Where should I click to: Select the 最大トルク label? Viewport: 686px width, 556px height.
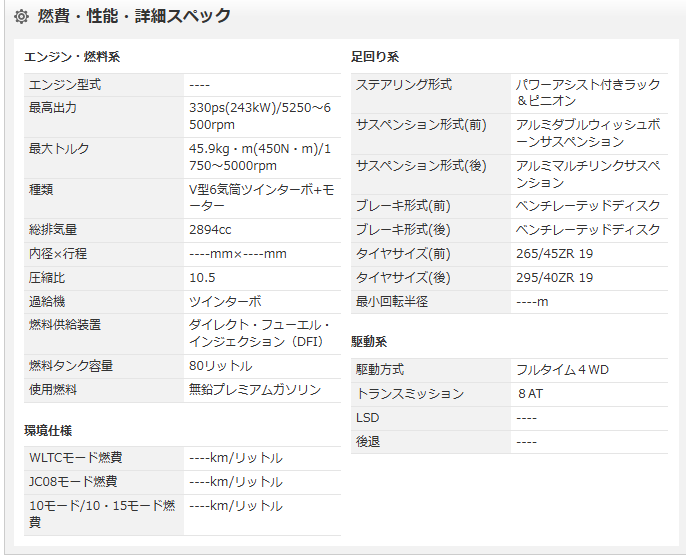tap(59, 149)
